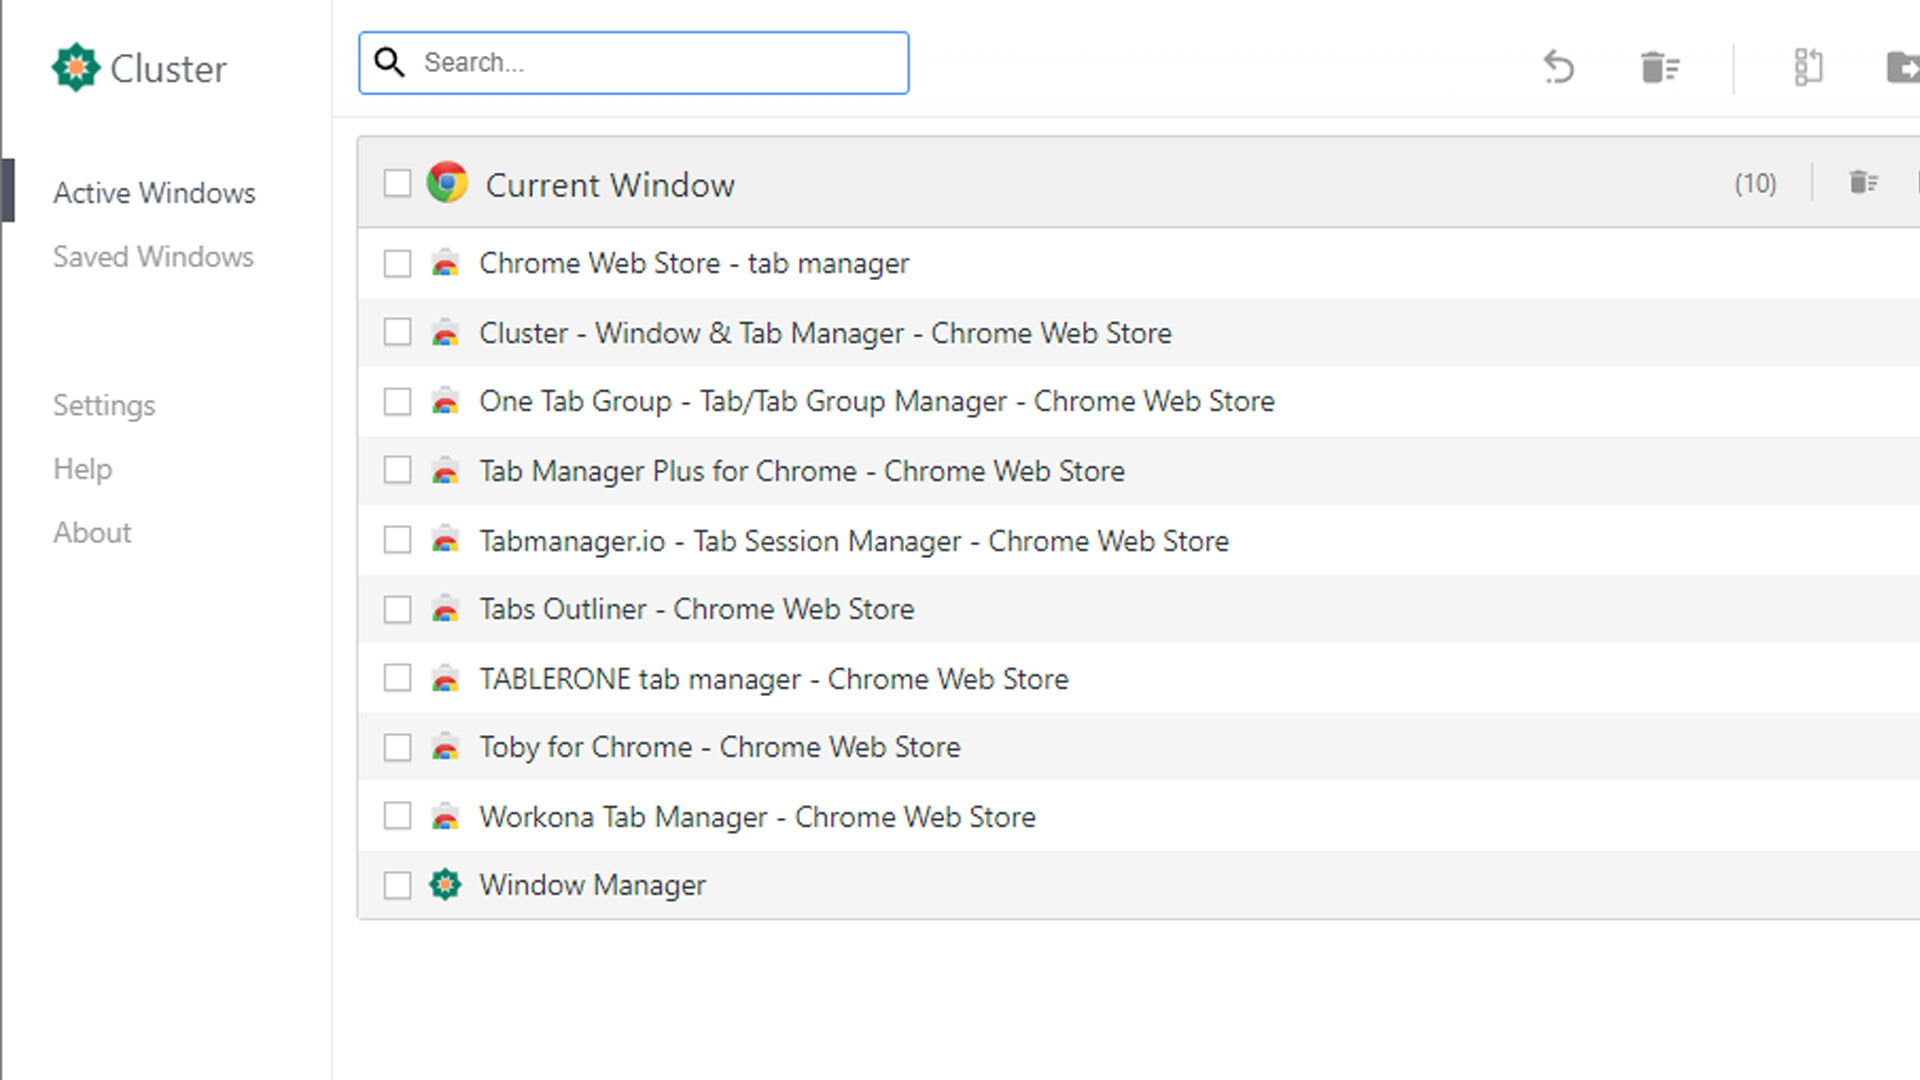
Task: Click the Cluster snowflake logo icon
Action: pyautogui.click(x=75, y=67)
